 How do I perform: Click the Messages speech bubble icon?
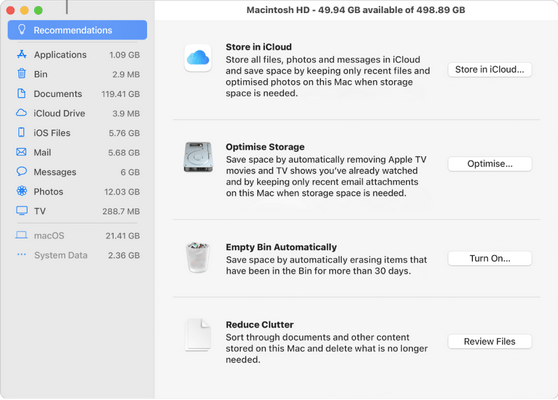[x=21, y=171]
